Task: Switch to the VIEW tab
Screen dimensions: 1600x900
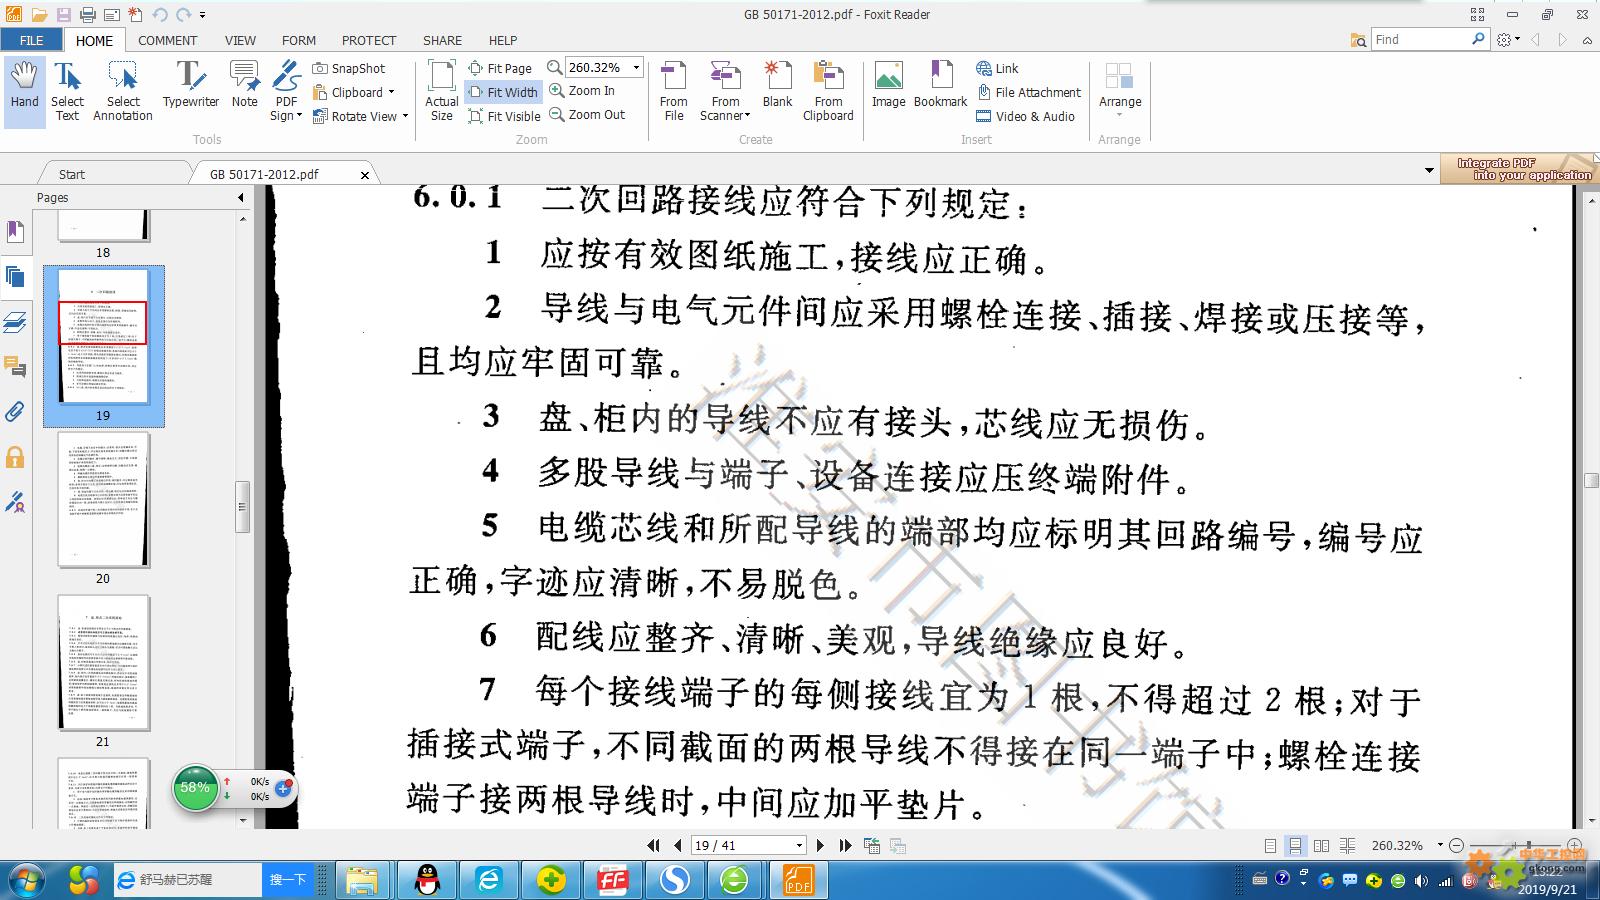Action: [x=240, y=40]
